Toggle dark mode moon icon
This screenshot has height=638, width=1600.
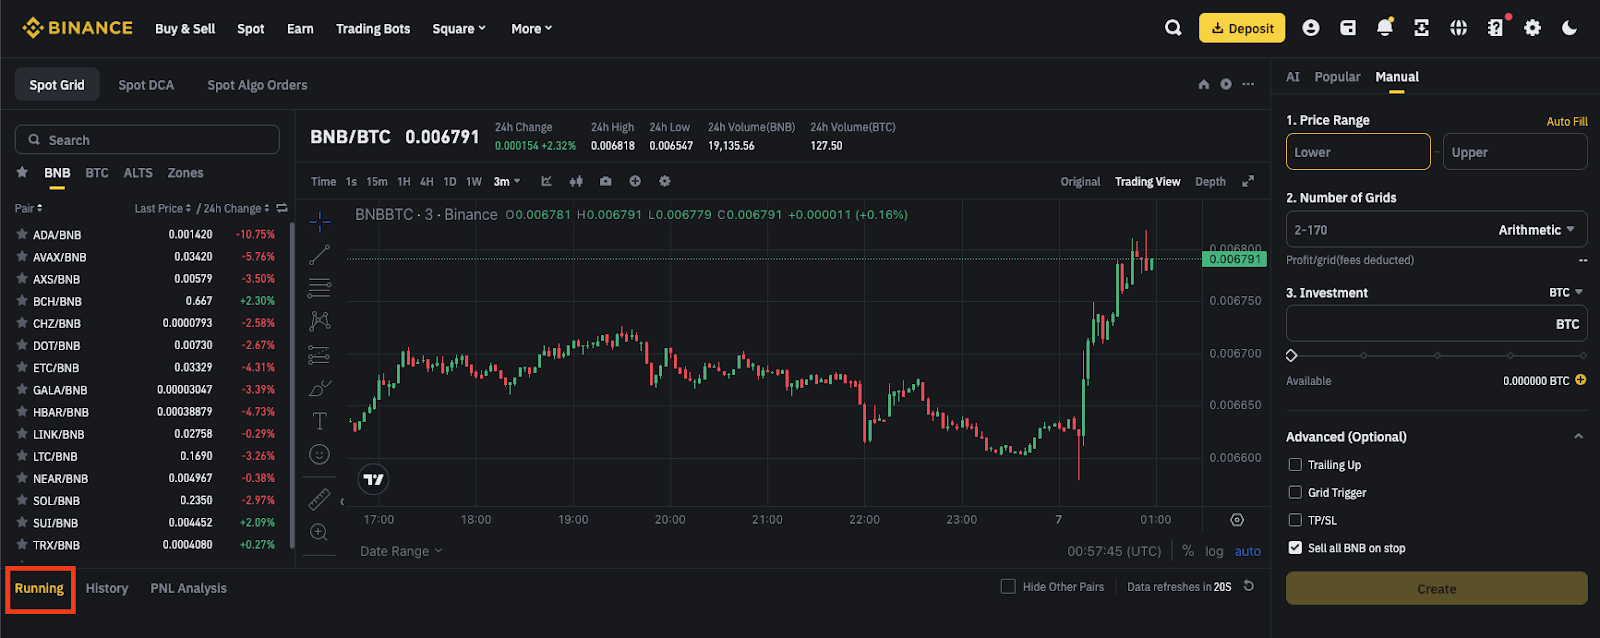(1569, 28)
